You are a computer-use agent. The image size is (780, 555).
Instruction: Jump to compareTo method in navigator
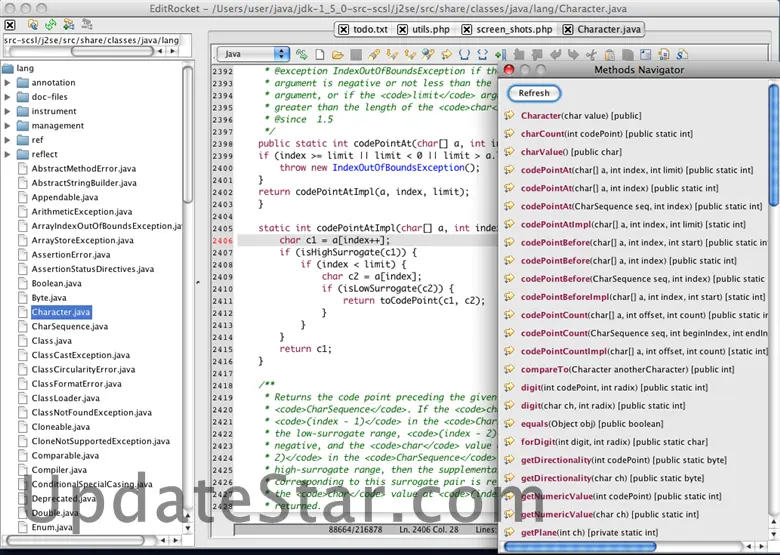[x=544, y=369]
